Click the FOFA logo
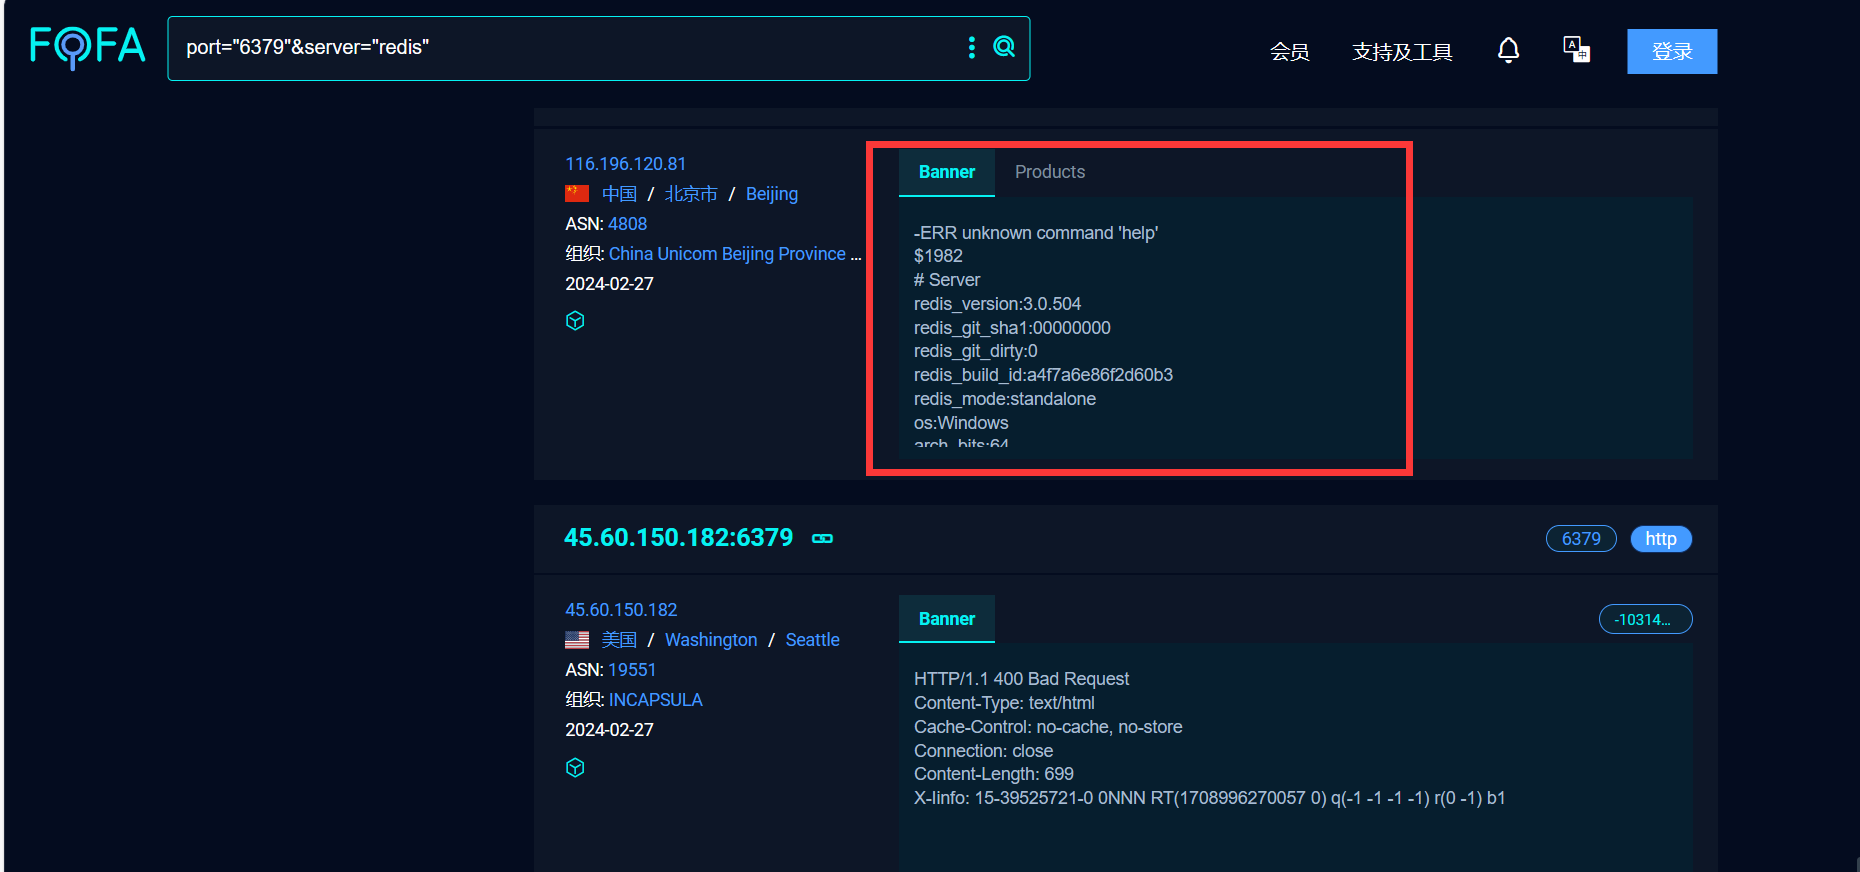Viewport: 1860px width, 872px height. pyautogui.click(x=87, y=46)
